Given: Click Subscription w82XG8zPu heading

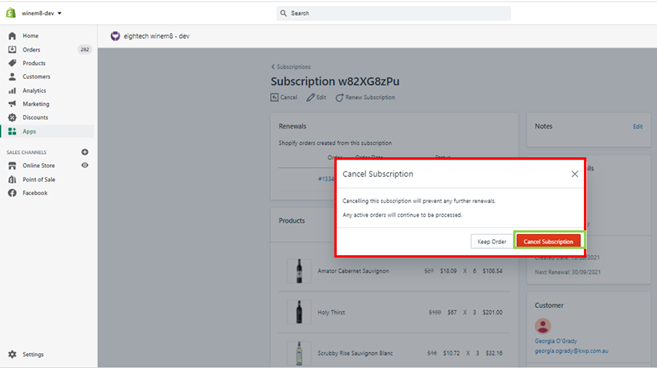Looking at the screenshot, I should (335, 81).
